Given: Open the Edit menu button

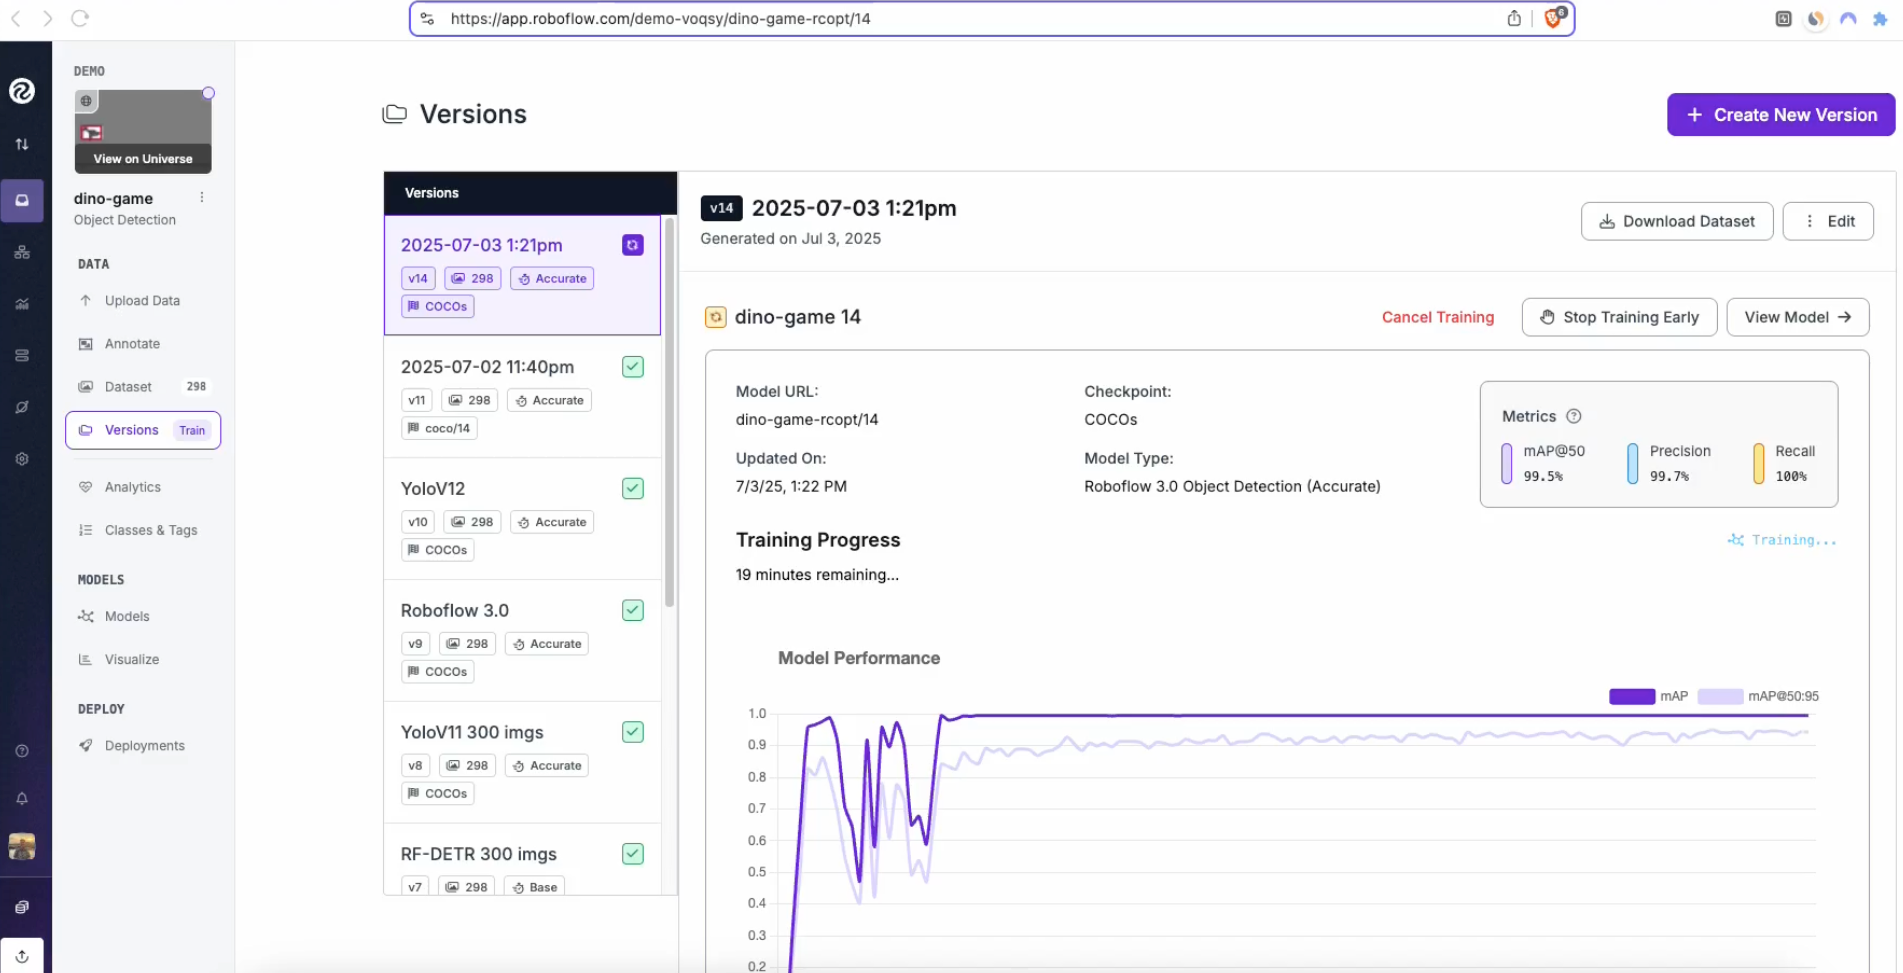Looking at the screenshot, I should (x=1828, y=221).
